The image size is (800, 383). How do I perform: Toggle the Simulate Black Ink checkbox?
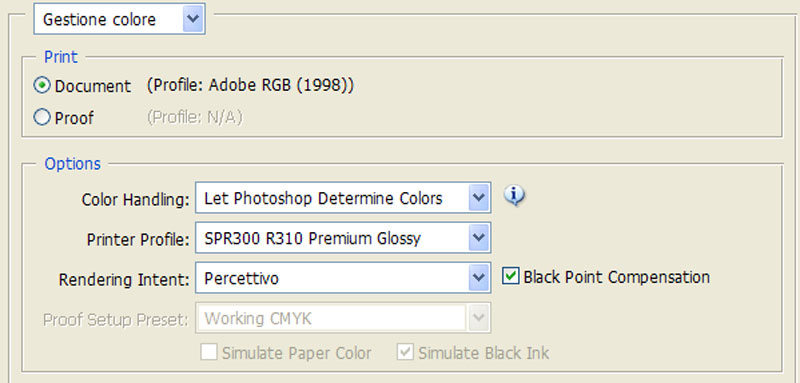tap(405, 352)
